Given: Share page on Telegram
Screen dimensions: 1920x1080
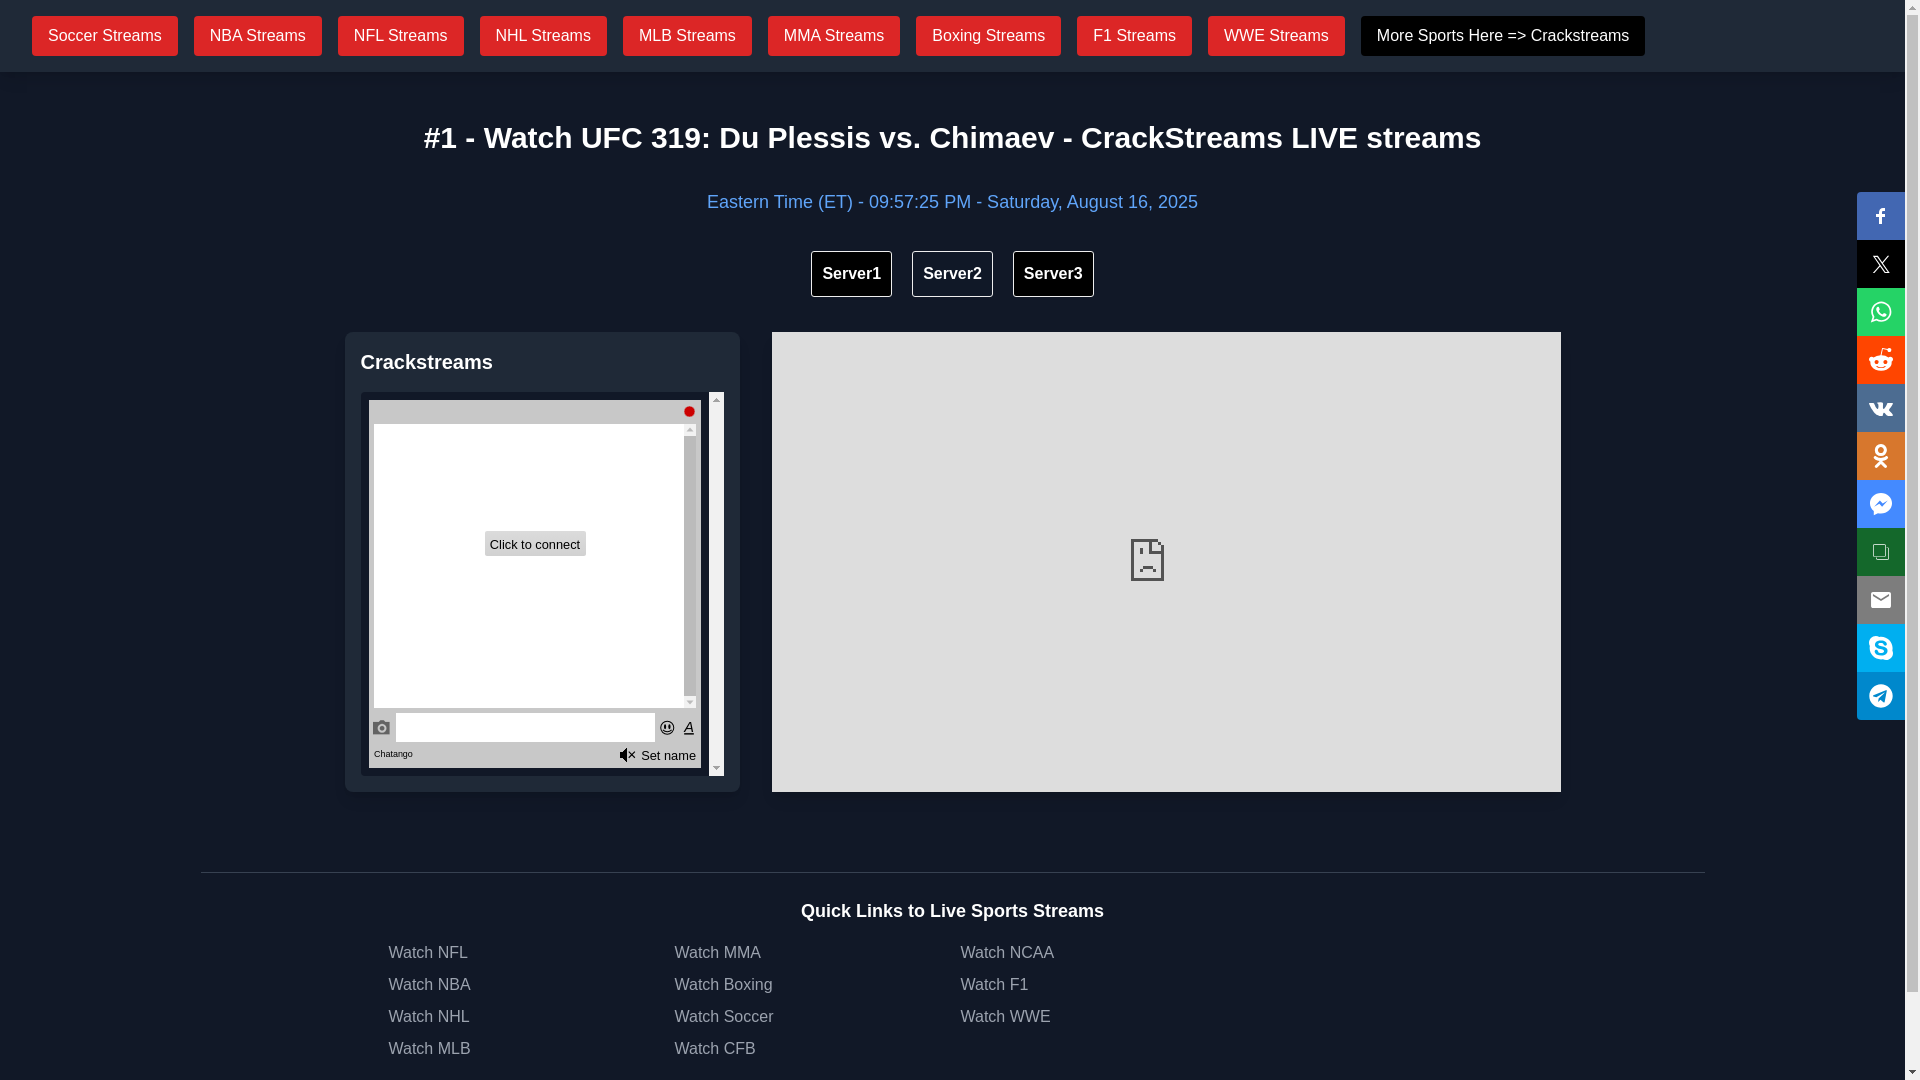Looking at the screenshot, I should coord(1880,696).
